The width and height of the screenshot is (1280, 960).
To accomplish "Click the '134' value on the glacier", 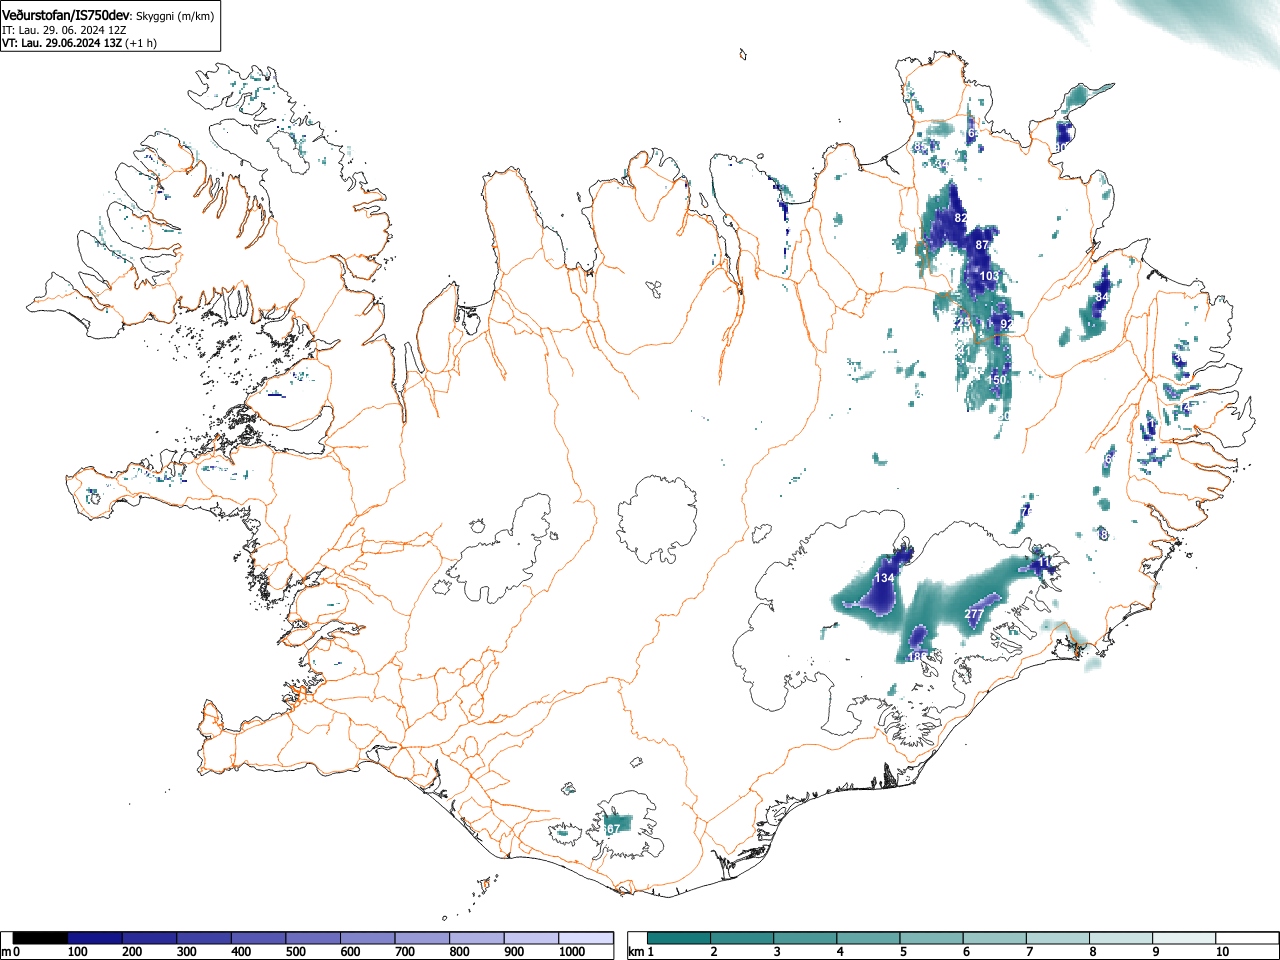I will tap(885, 578).
